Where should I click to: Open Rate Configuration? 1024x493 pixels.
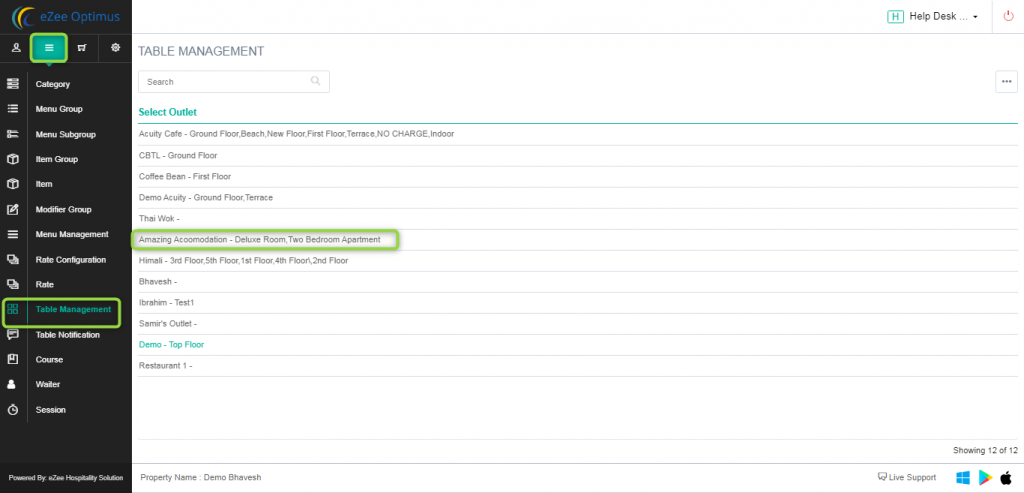click(x=71, y=259)
